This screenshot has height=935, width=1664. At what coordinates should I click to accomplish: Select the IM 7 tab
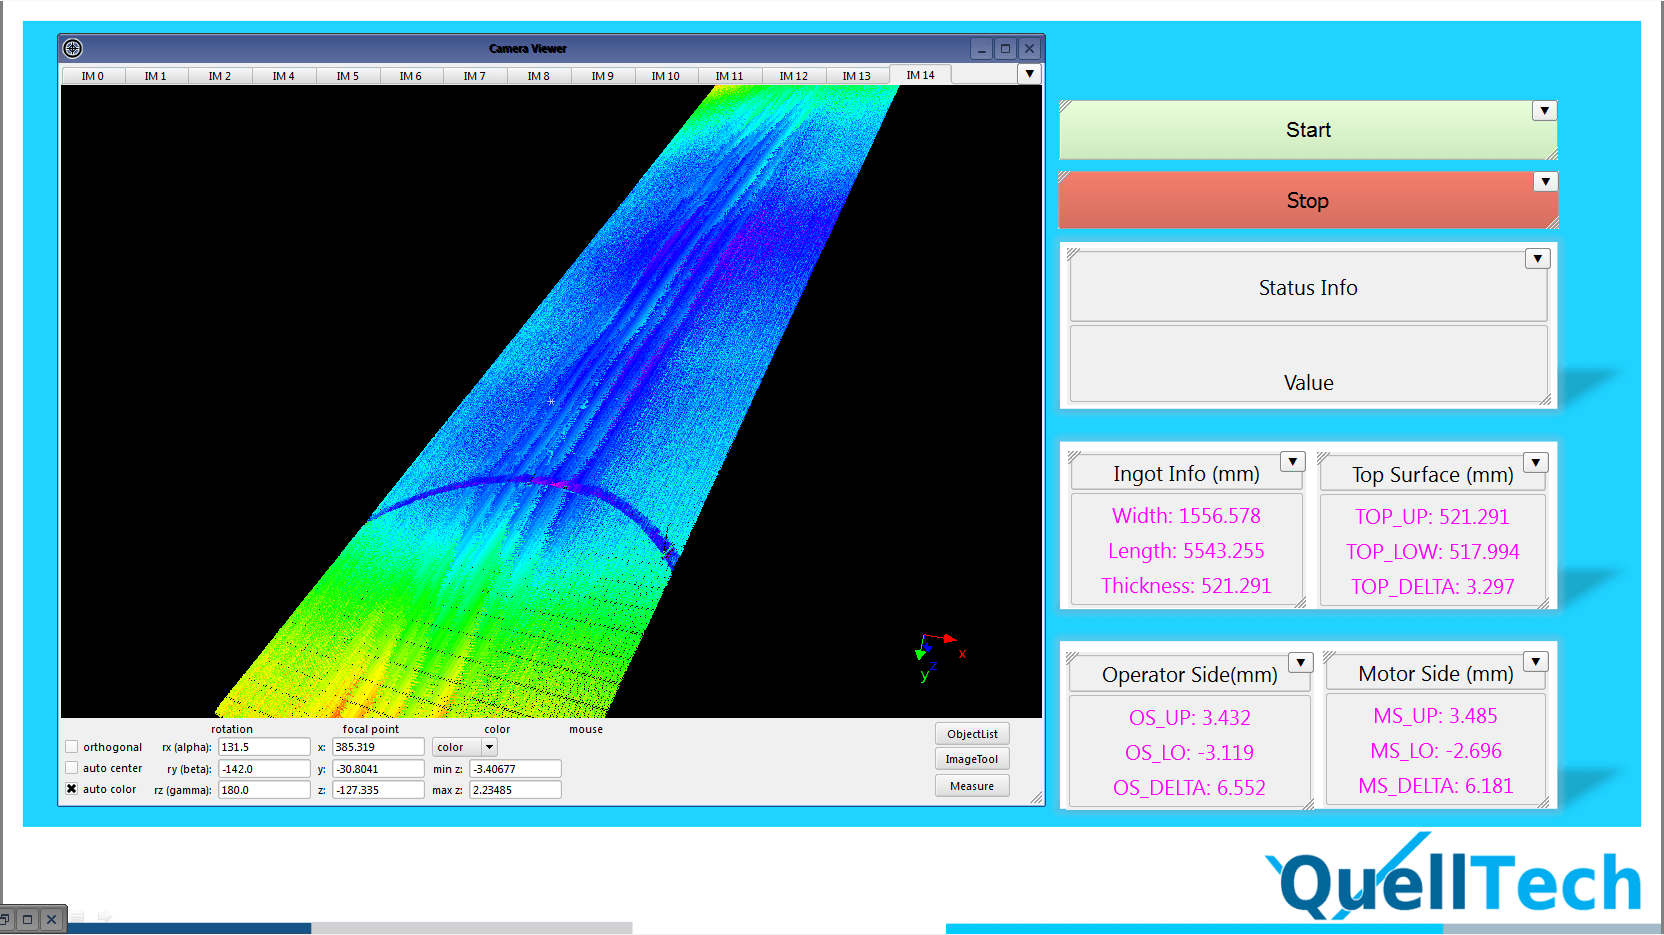click(x=475, y=76)
